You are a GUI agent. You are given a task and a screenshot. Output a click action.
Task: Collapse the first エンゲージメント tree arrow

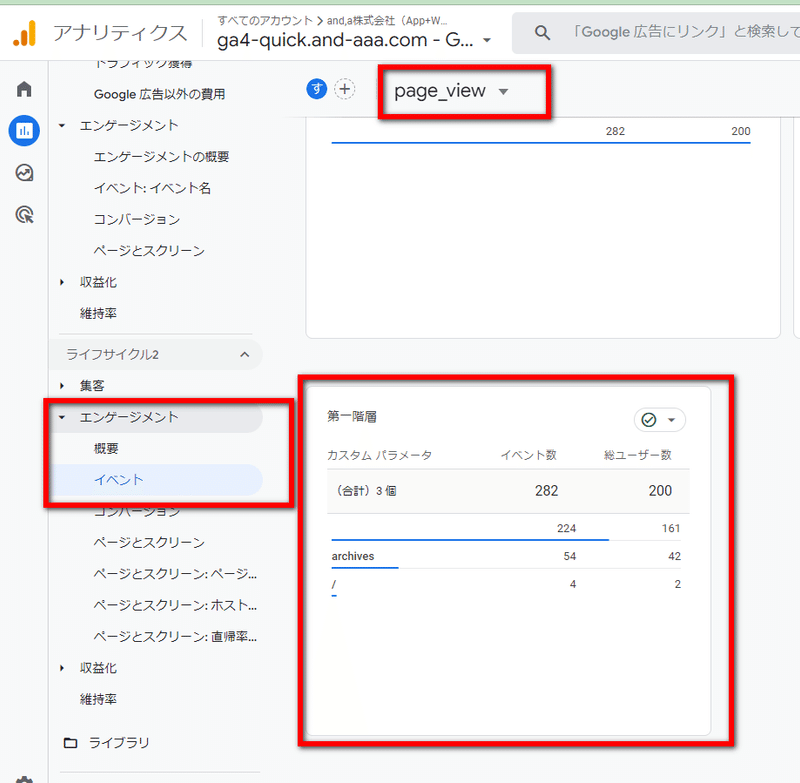click(x=62, y=125)
